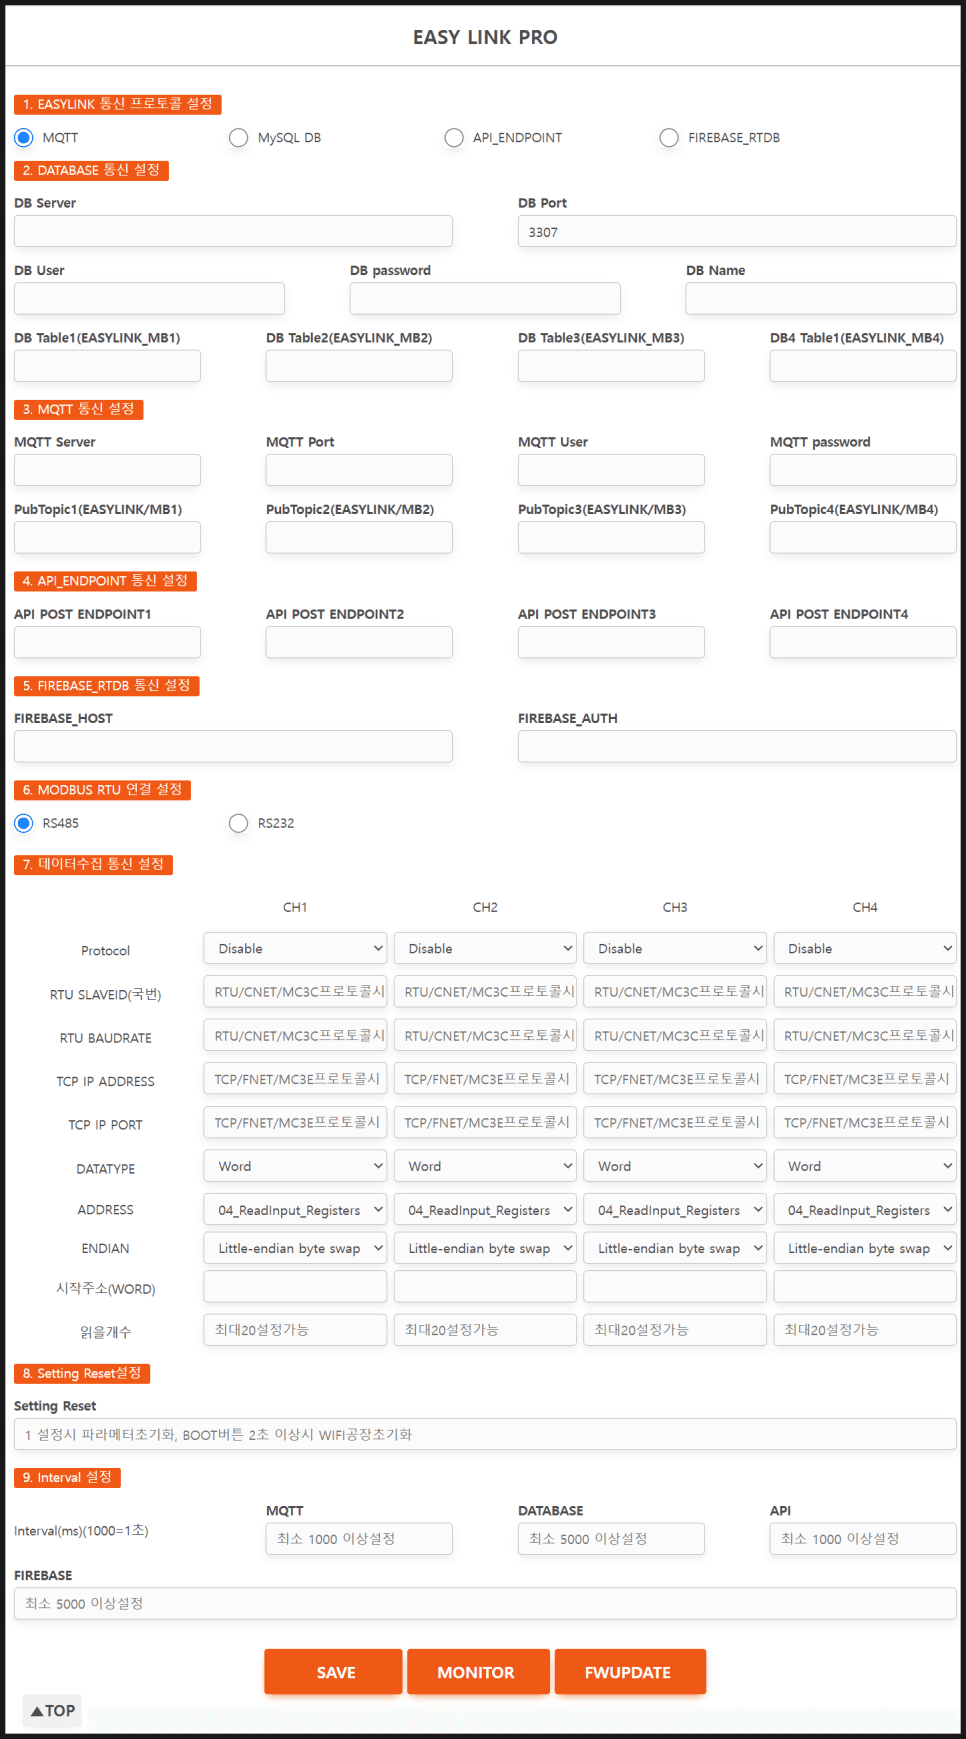Screen dimensions: 966x1739
Task: Click the MQTT Port input field
Action: coord(359,470)
